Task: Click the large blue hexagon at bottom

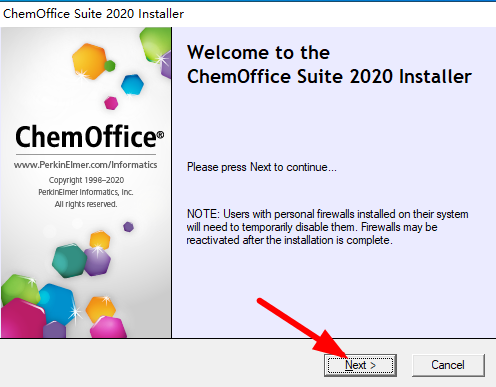Action: point(57,304)
